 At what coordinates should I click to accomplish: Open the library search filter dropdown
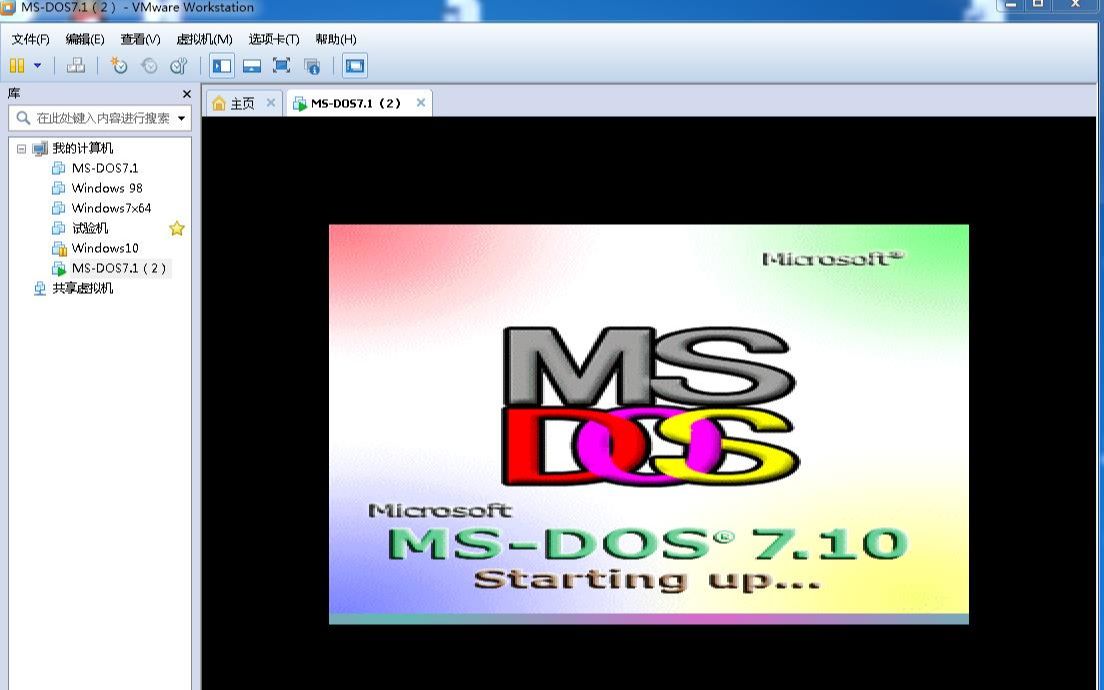(x=182, y=117)
